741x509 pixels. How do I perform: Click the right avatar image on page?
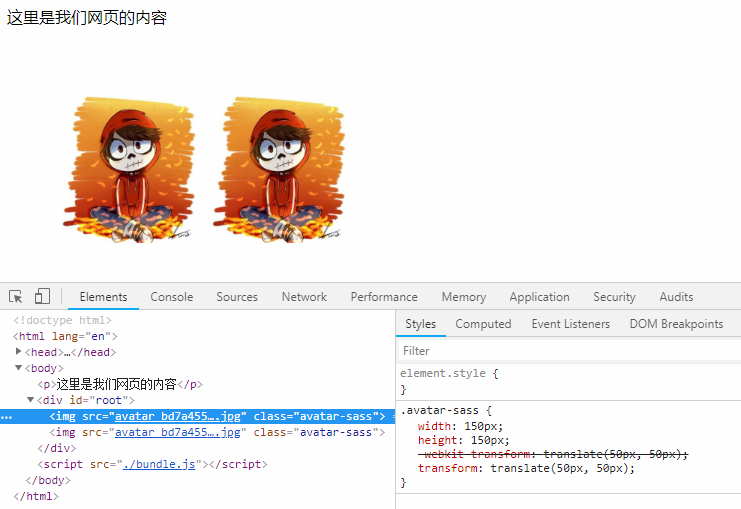pos(279,170)
